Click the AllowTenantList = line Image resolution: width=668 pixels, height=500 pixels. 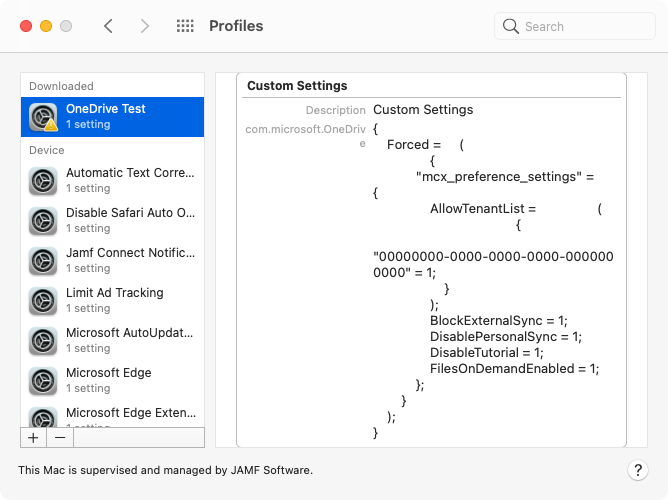click(x=483, y=209)
